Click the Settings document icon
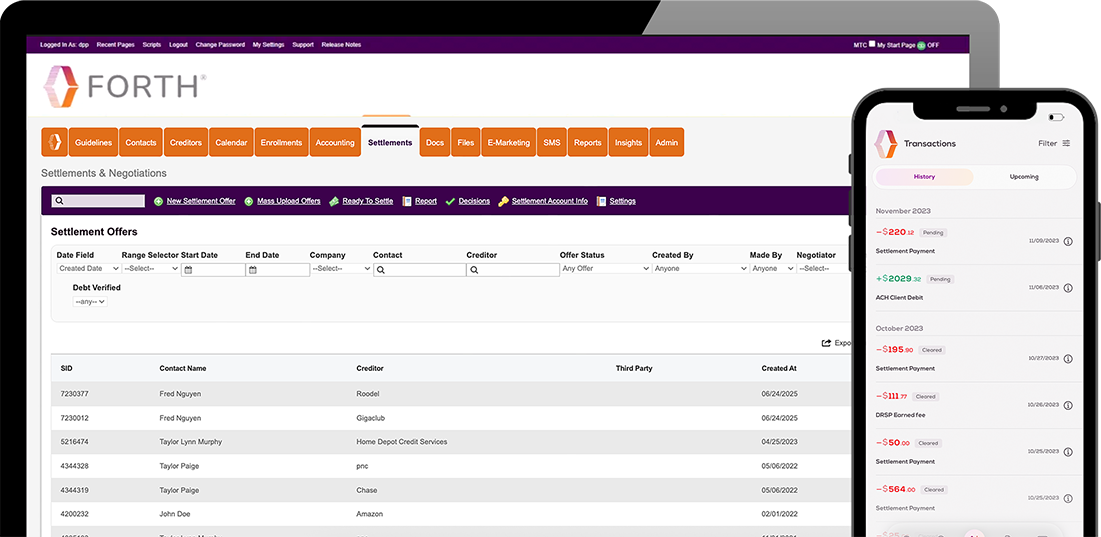Screen dimensions: 1101x537 (x=601, y=201)
